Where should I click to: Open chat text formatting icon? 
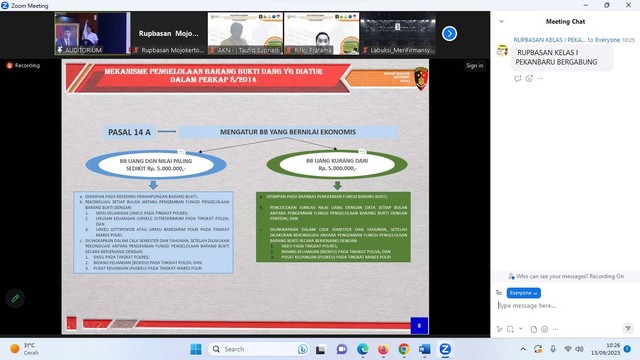click(x=500, y=329)
